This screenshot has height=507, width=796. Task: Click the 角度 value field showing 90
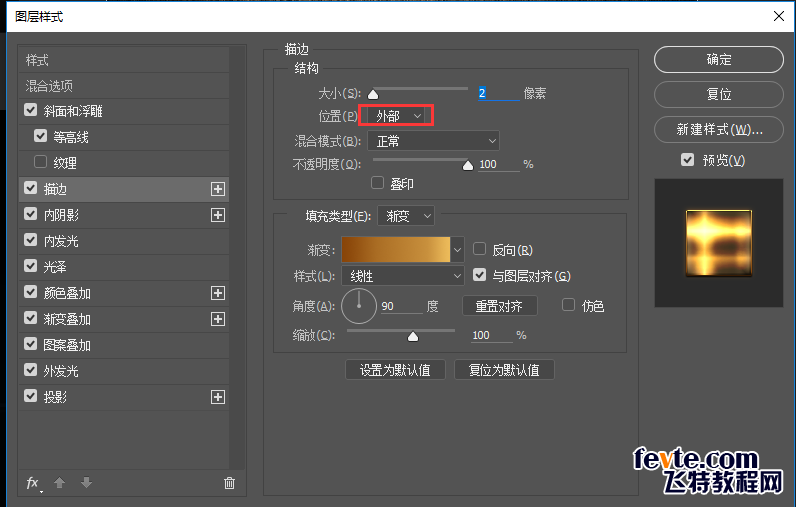point(401,306)
